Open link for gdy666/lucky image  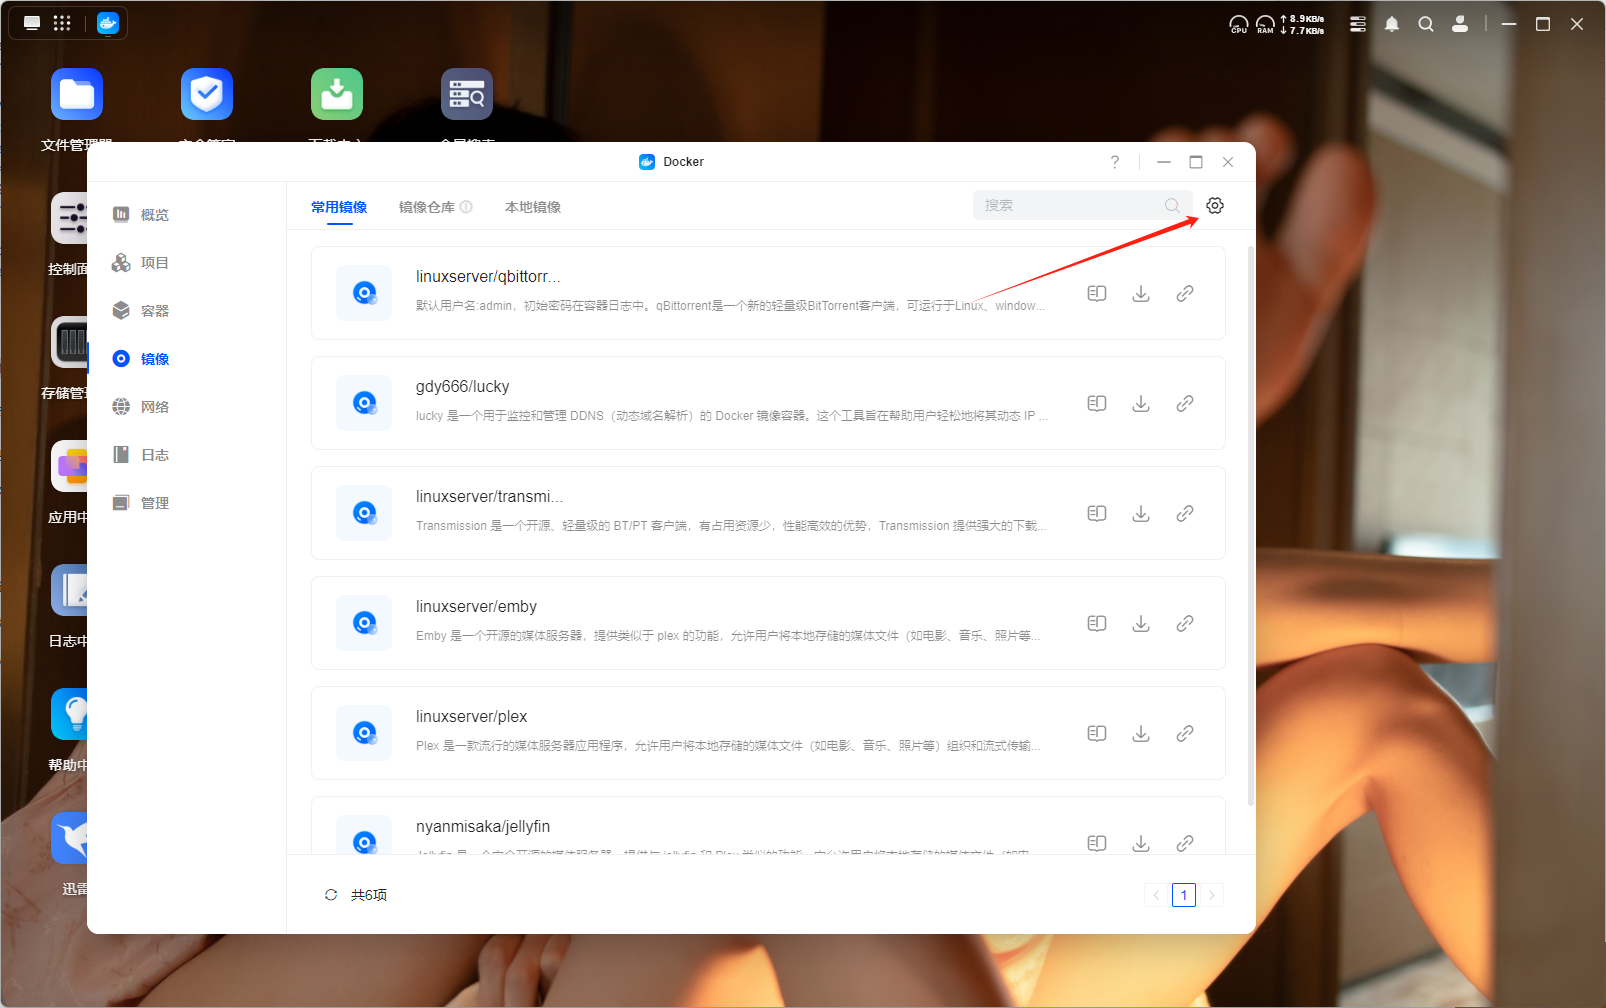(x=1185, y=403)
